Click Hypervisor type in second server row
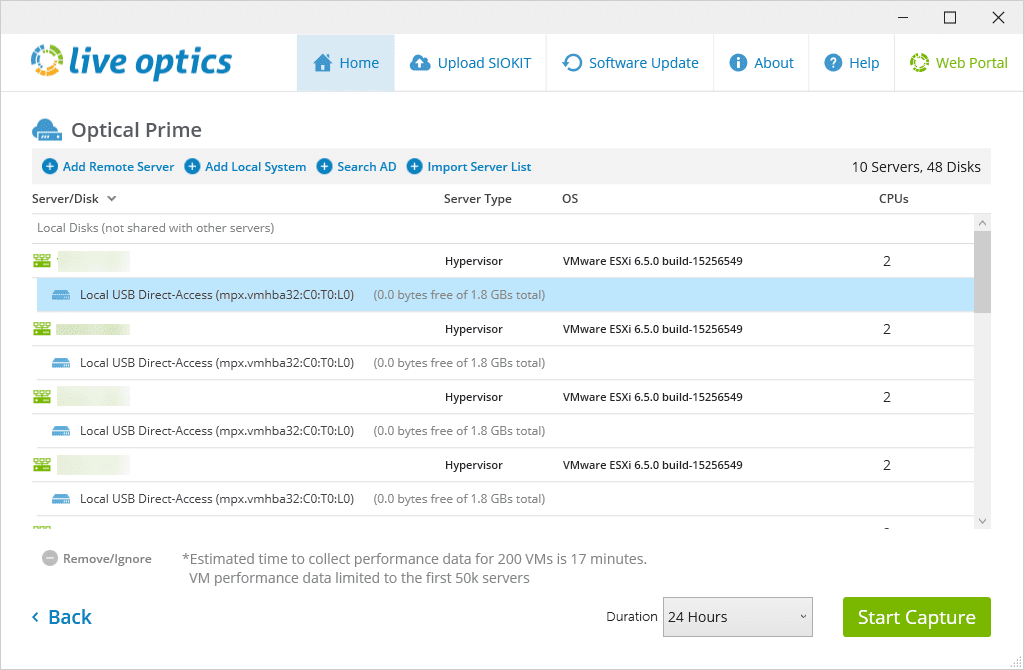1024x670 pixels. (x=473, y=329)
